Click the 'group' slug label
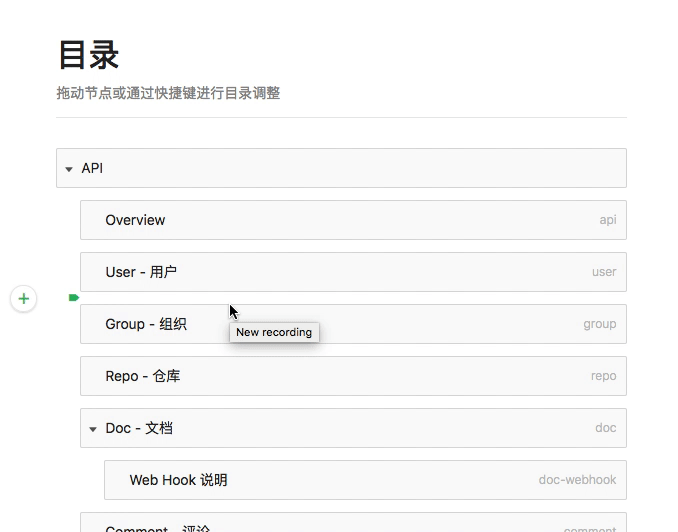The width and height of the screenshot is (678, 532). click(x=600, y=324)
